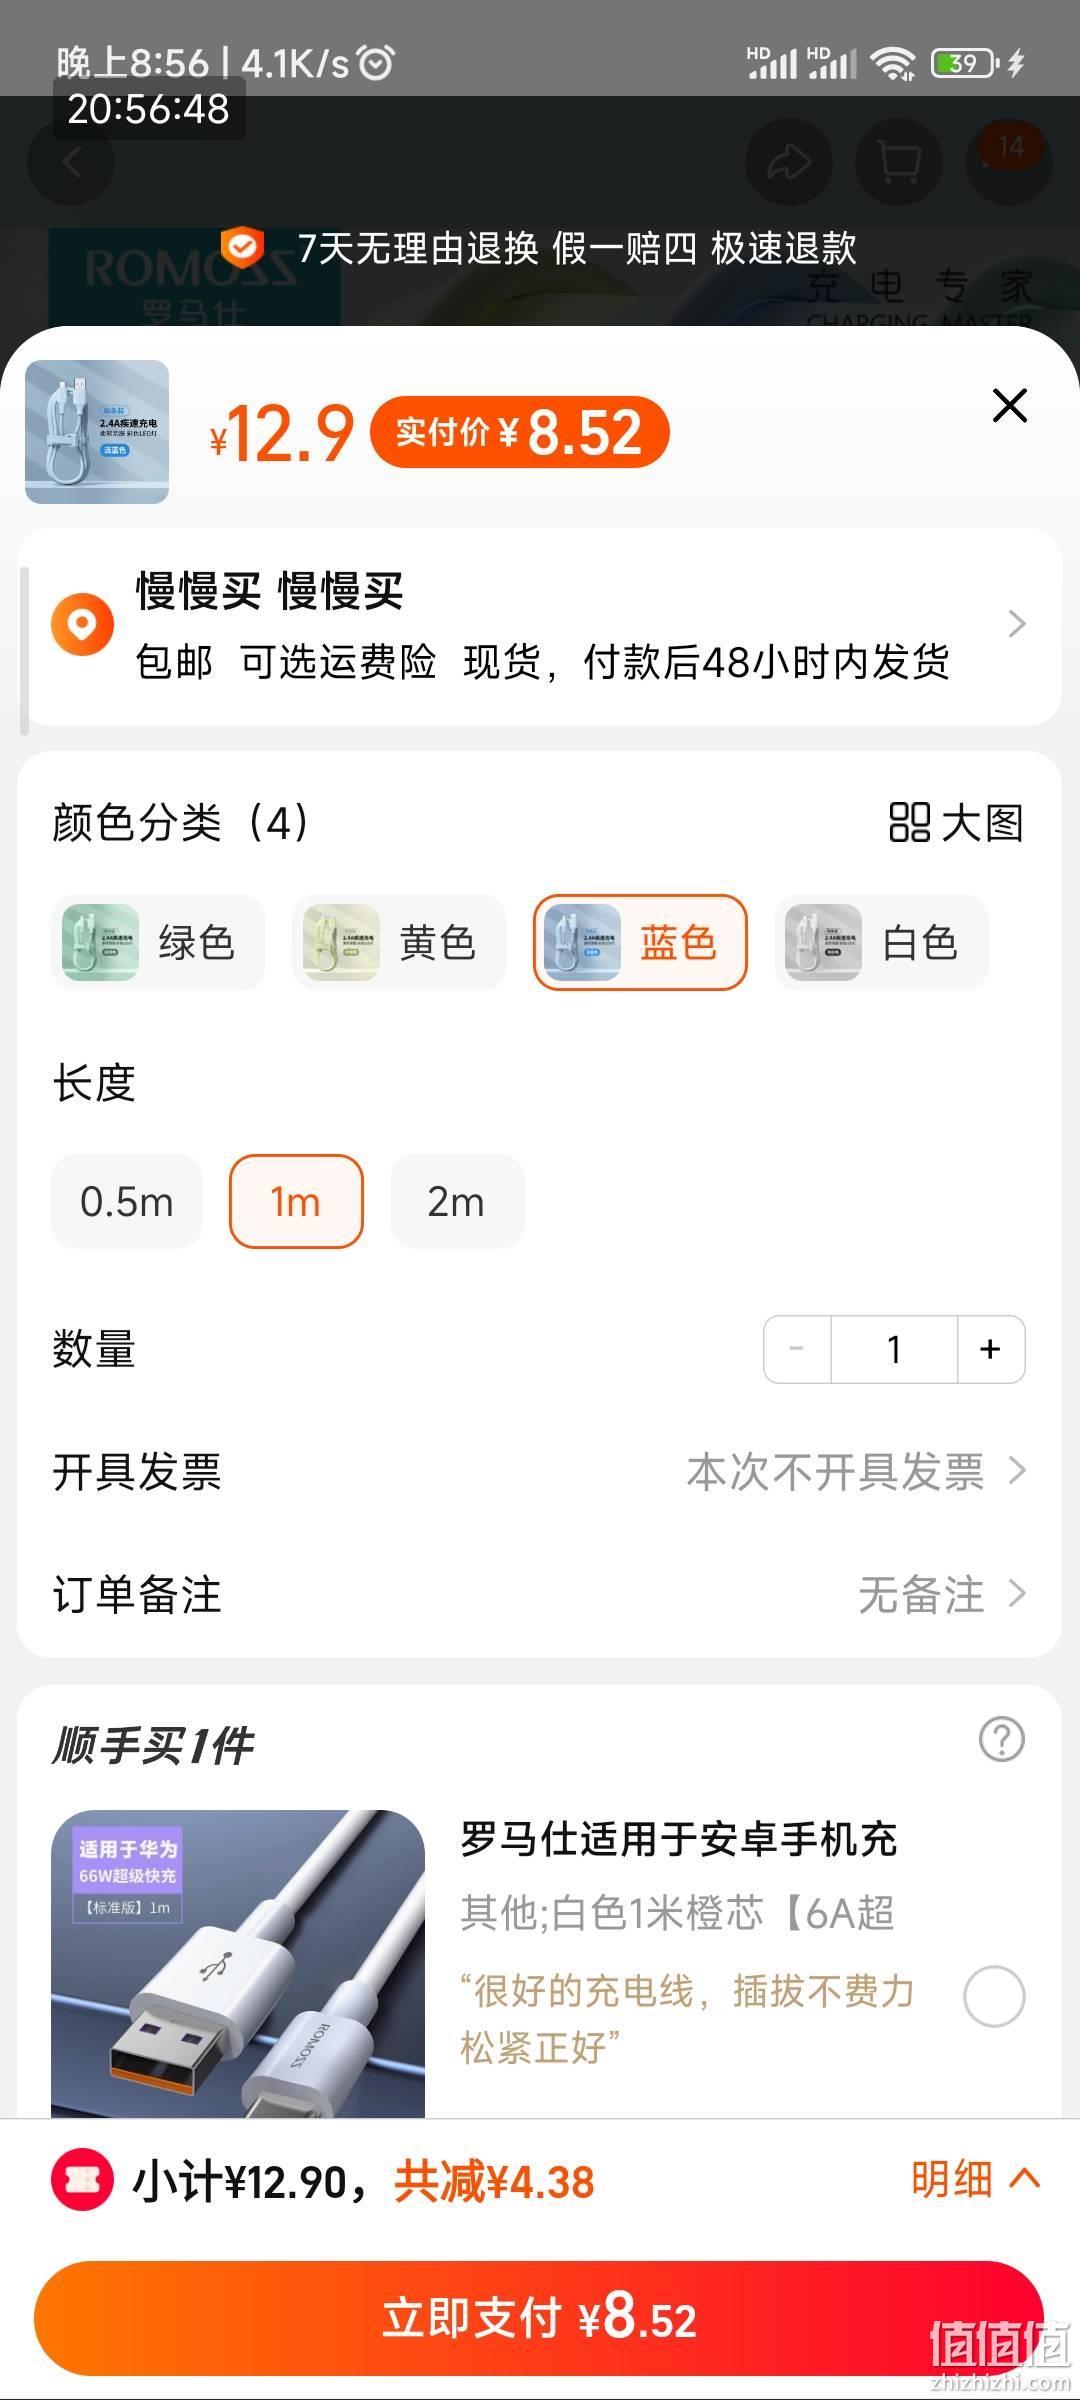Tap the orange location pin icon
Image resolution: width=1080 pixels, height=2400 pixels.
point(82,624)
